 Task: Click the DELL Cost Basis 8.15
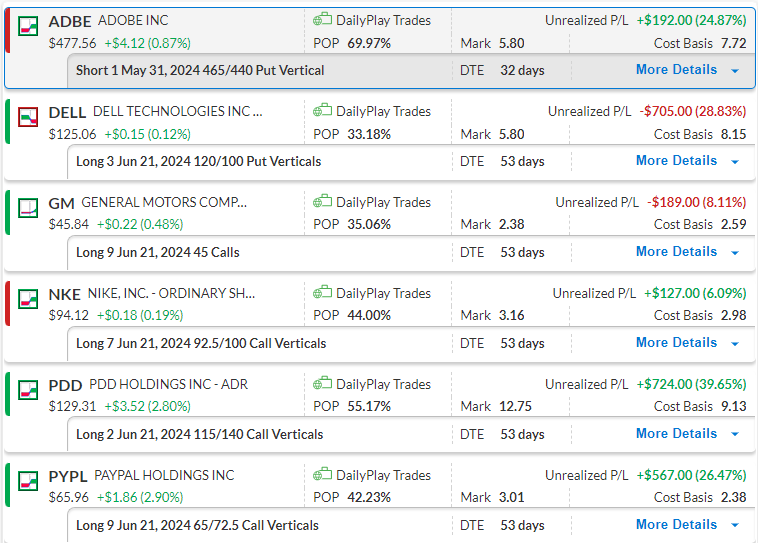tap(734, 134)
